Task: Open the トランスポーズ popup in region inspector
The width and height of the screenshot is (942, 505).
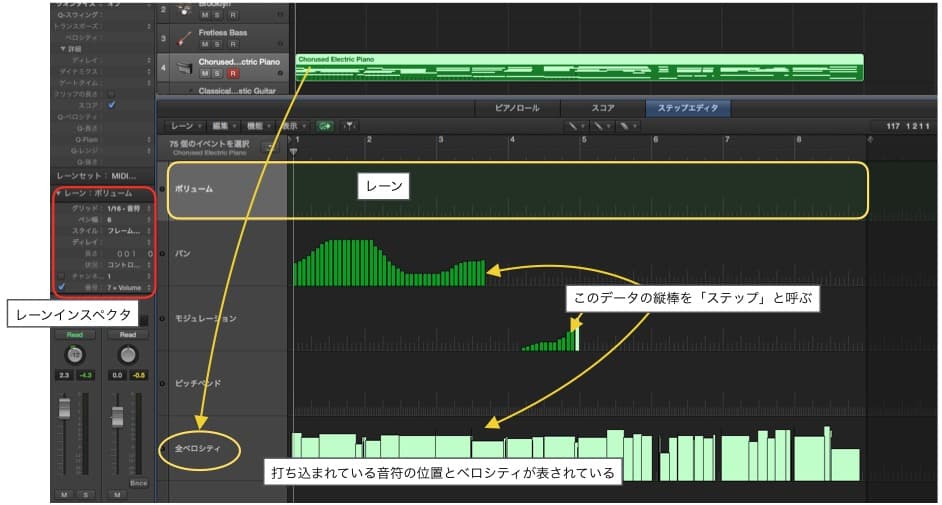Action: [x=149, y=26]
